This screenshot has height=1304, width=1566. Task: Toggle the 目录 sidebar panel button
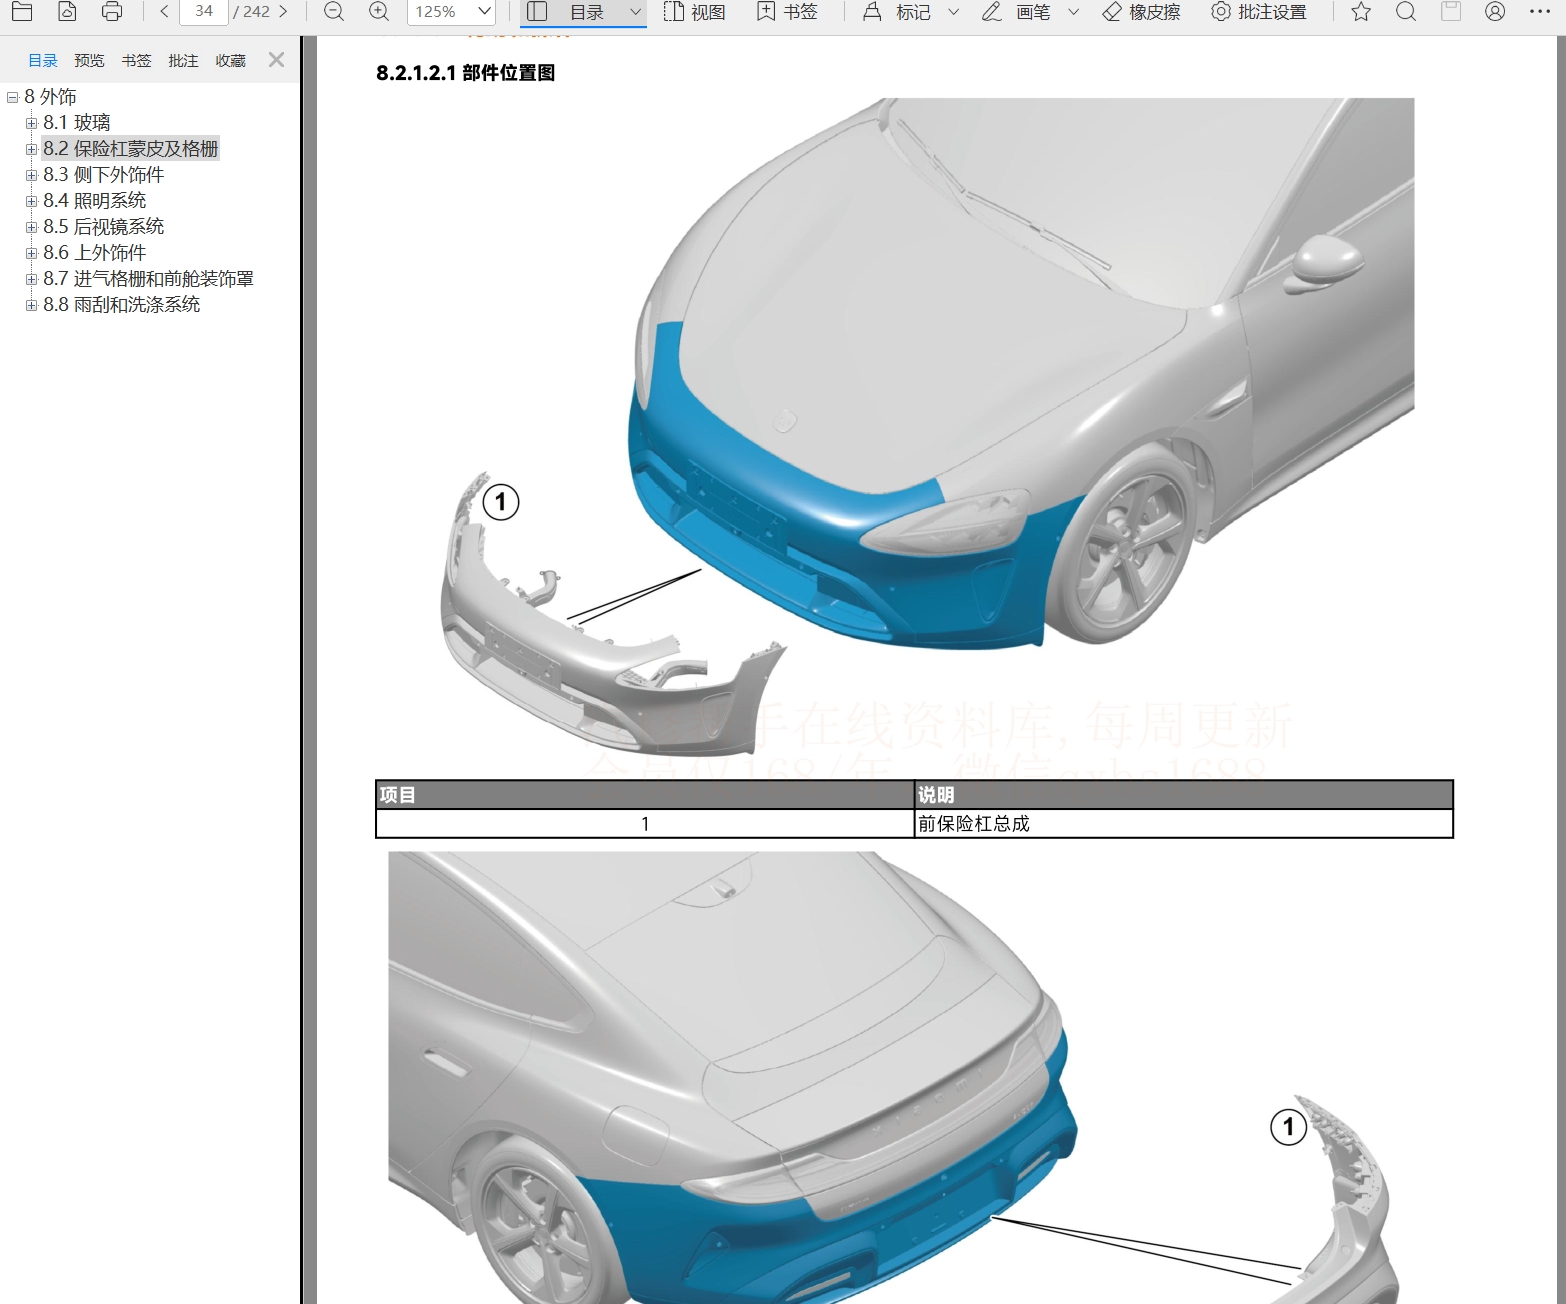(x=538, y=12)
